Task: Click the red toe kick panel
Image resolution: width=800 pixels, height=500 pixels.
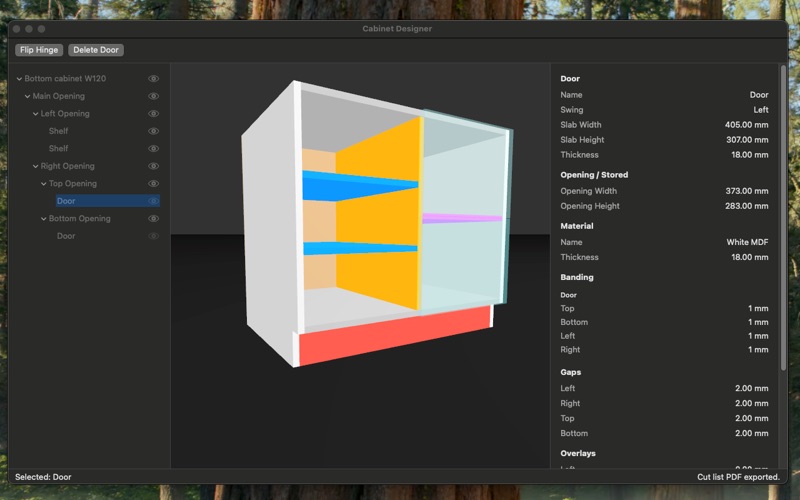Action: [394, 334]
